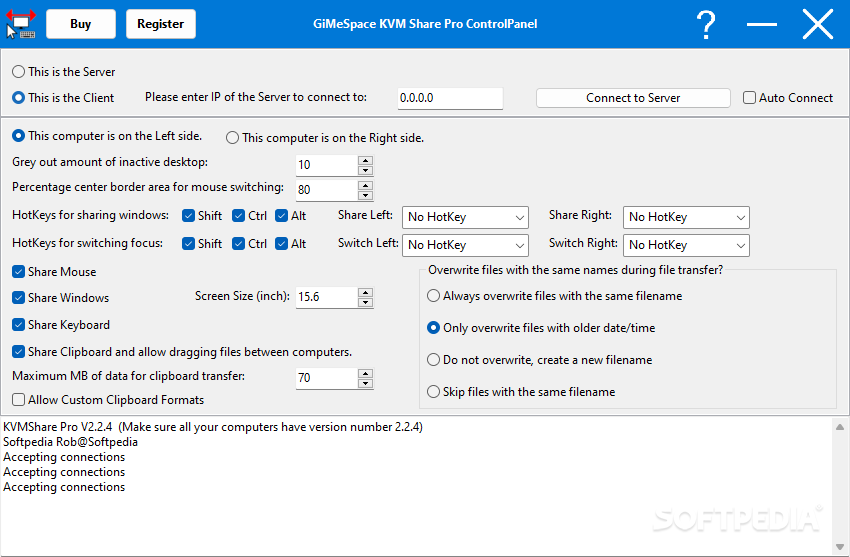This screenshot has height=557, width=850.
Task: Minimize the ControlPanel window
Action: point(762,24)
